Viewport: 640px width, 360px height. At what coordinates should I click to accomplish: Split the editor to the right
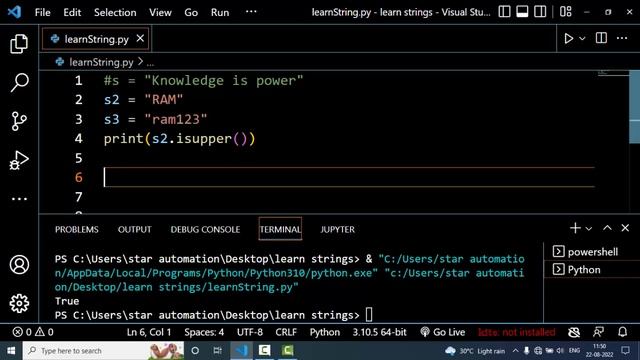[x=601, y=38]
